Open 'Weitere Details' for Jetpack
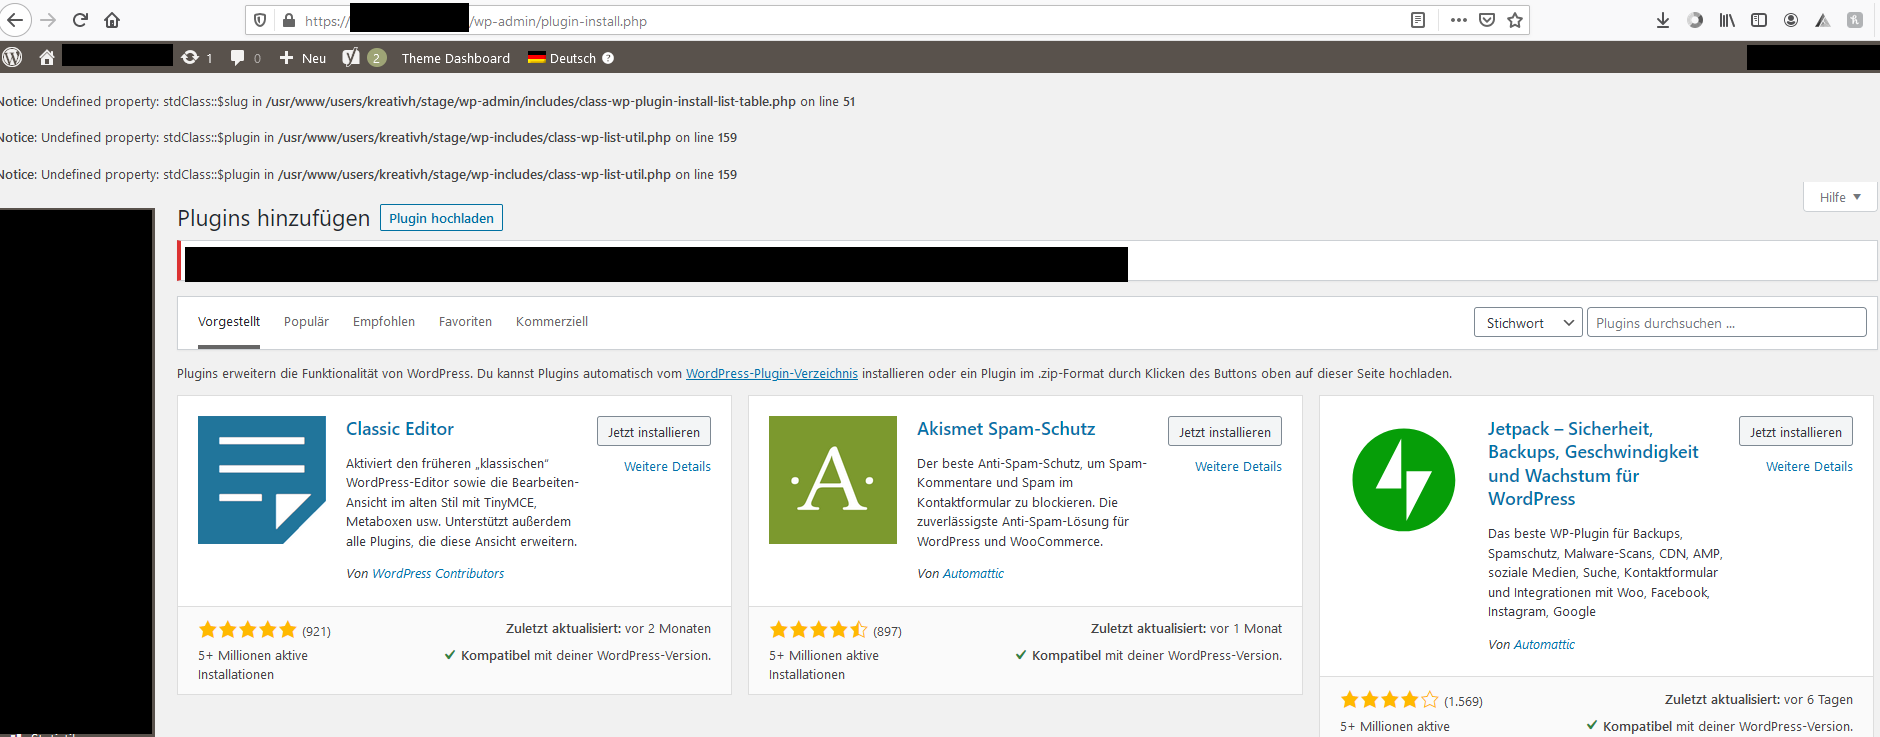 point(1809,467)
